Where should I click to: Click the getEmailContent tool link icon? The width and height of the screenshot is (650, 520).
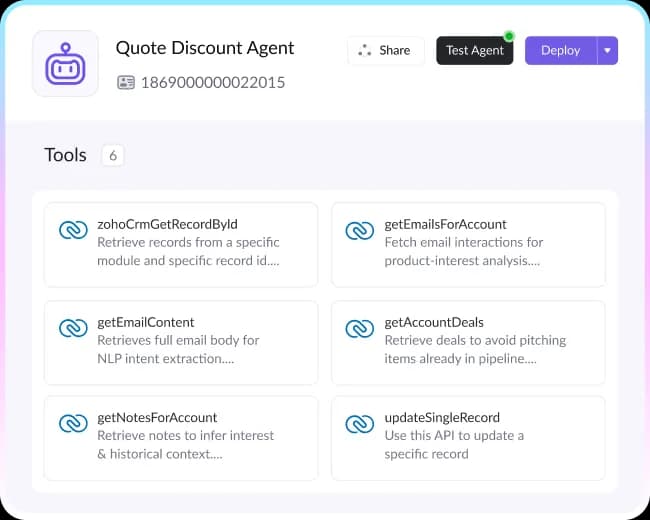click(73, 328)
